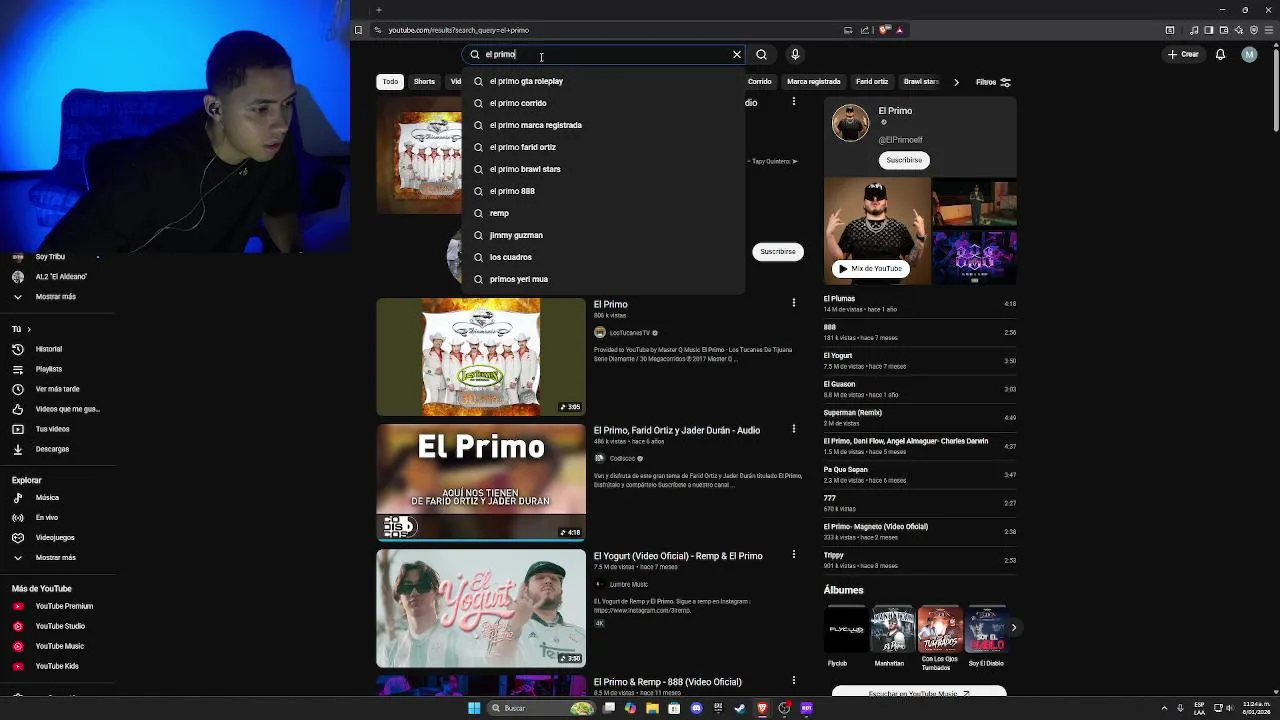Viewport: 1280px width, 720px height.
Task: Subscribe to El Primo channel card
Action: point(904,160)
